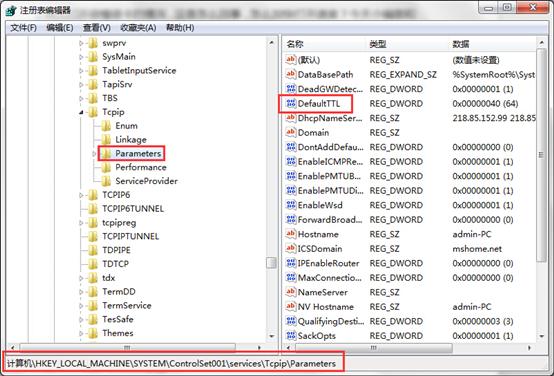Screen dimensions: 554x376
Task: Open the 文件(F) menu
Action: click(23, 28)
